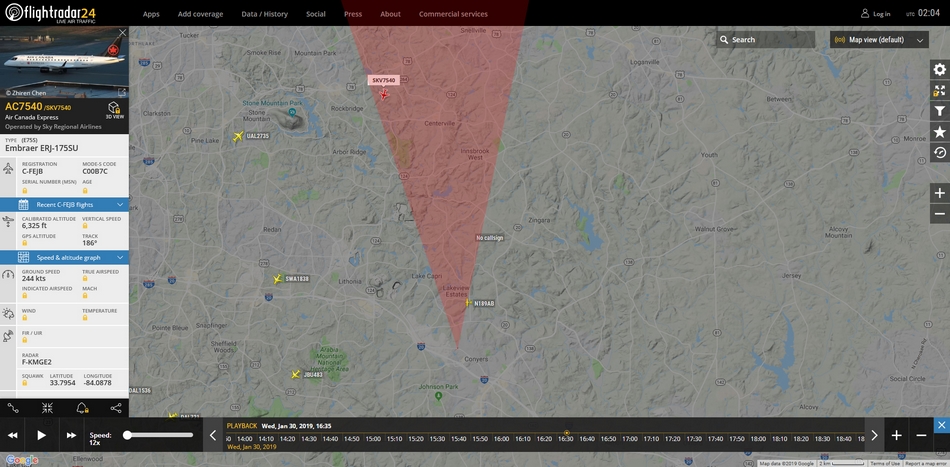Click the red SKV7540 aircraft icon
Image resolution: width=950 pixels, height=467 pixels.
pyautogui.click(x=384, y=94)
